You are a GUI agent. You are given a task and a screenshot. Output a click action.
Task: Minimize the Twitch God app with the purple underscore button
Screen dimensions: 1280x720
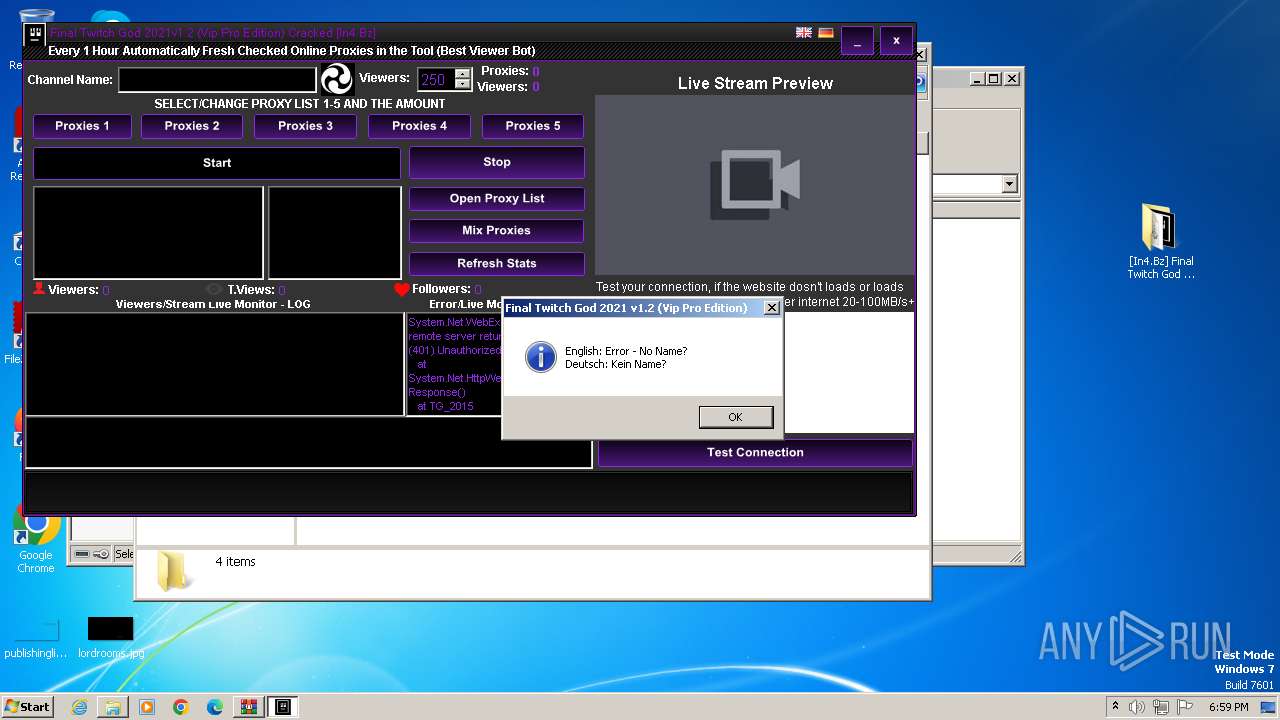click(x=857, y=41)
